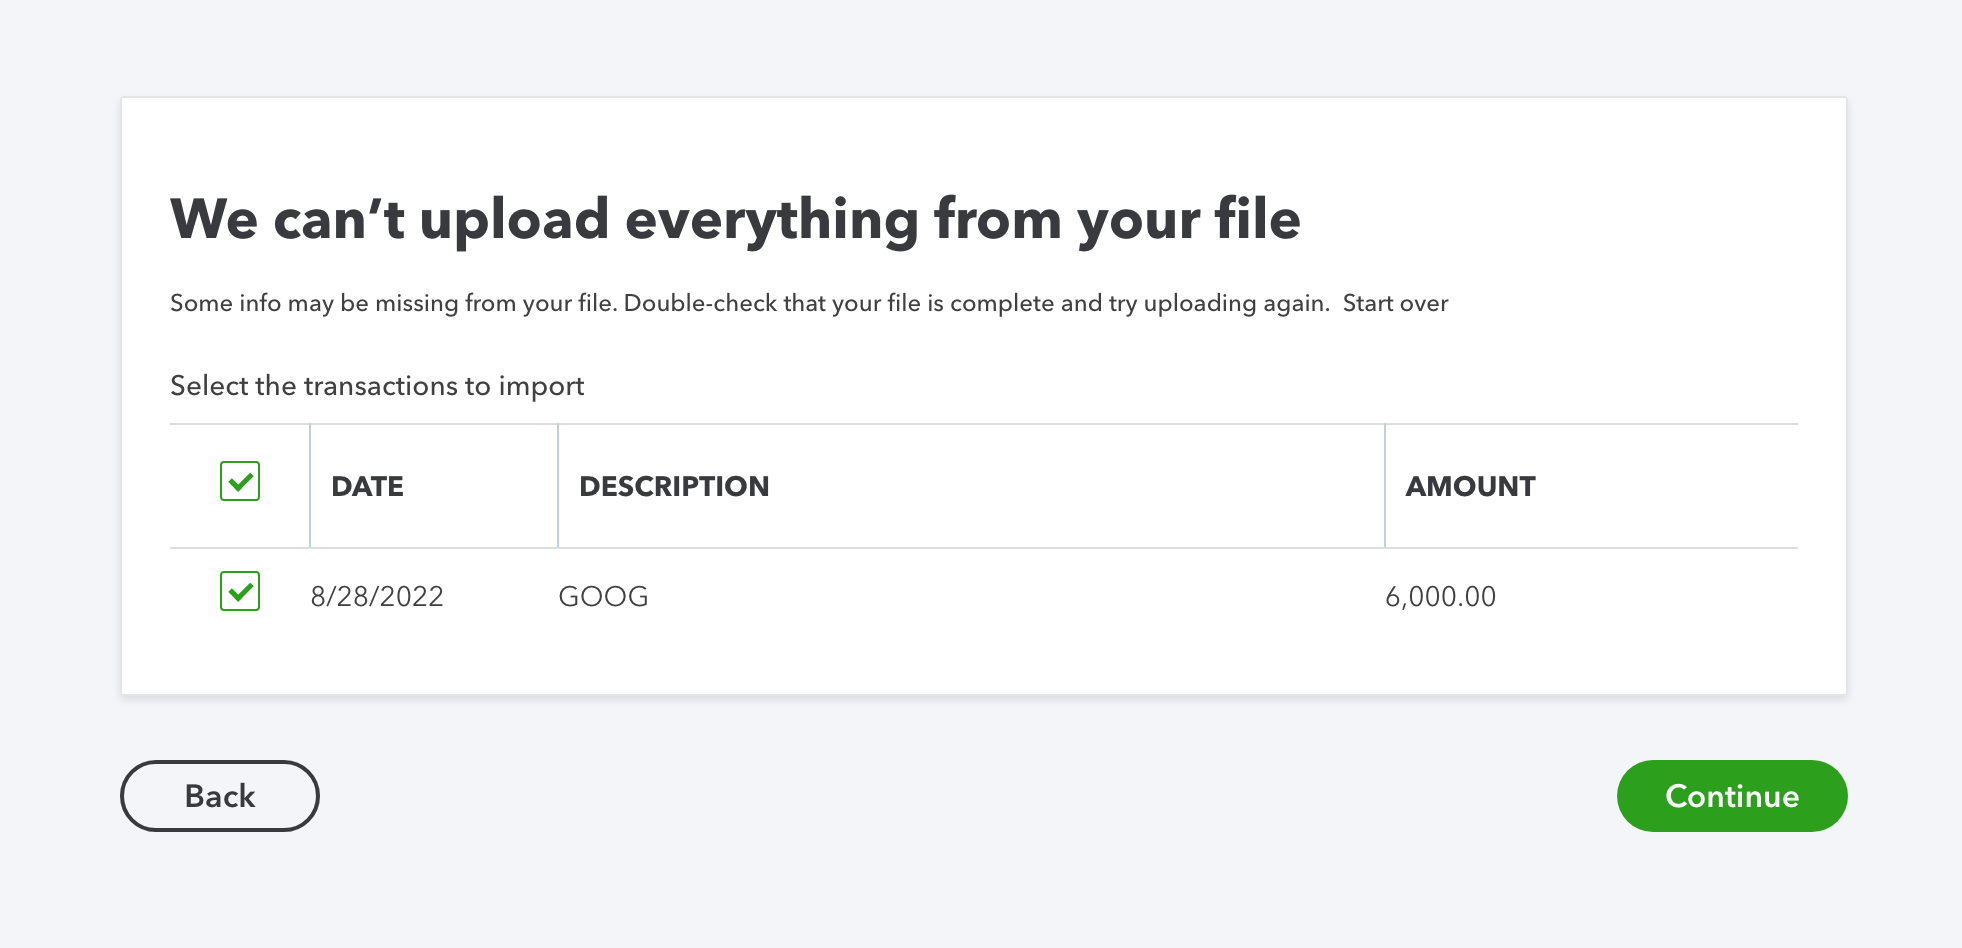The width and height of the screenshot is (1962, 948).
Task: Click the DESCRIPTION column header
Action: coord(674,486)
